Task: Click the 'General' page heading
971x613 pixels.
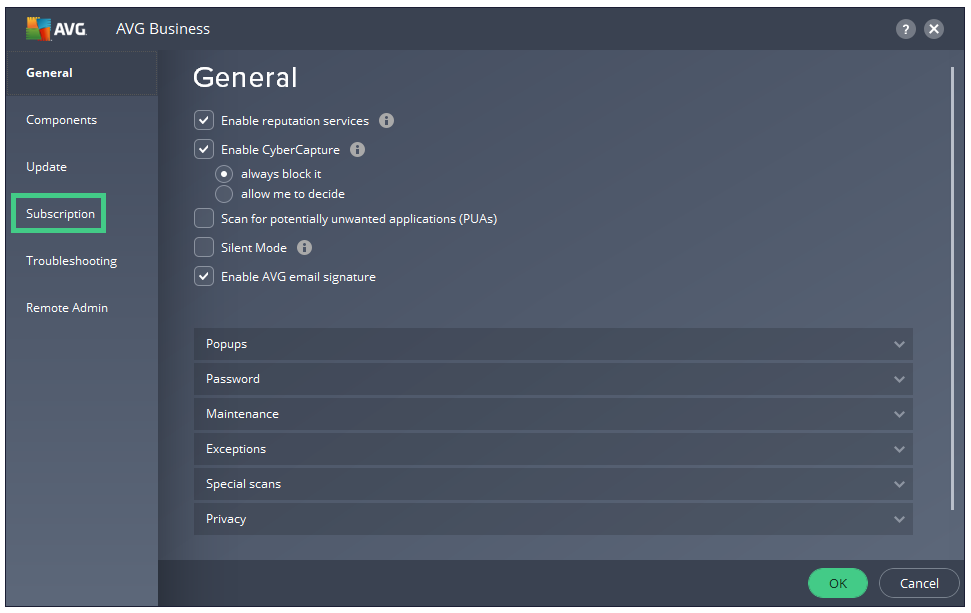Action: [x=245, y=78]
